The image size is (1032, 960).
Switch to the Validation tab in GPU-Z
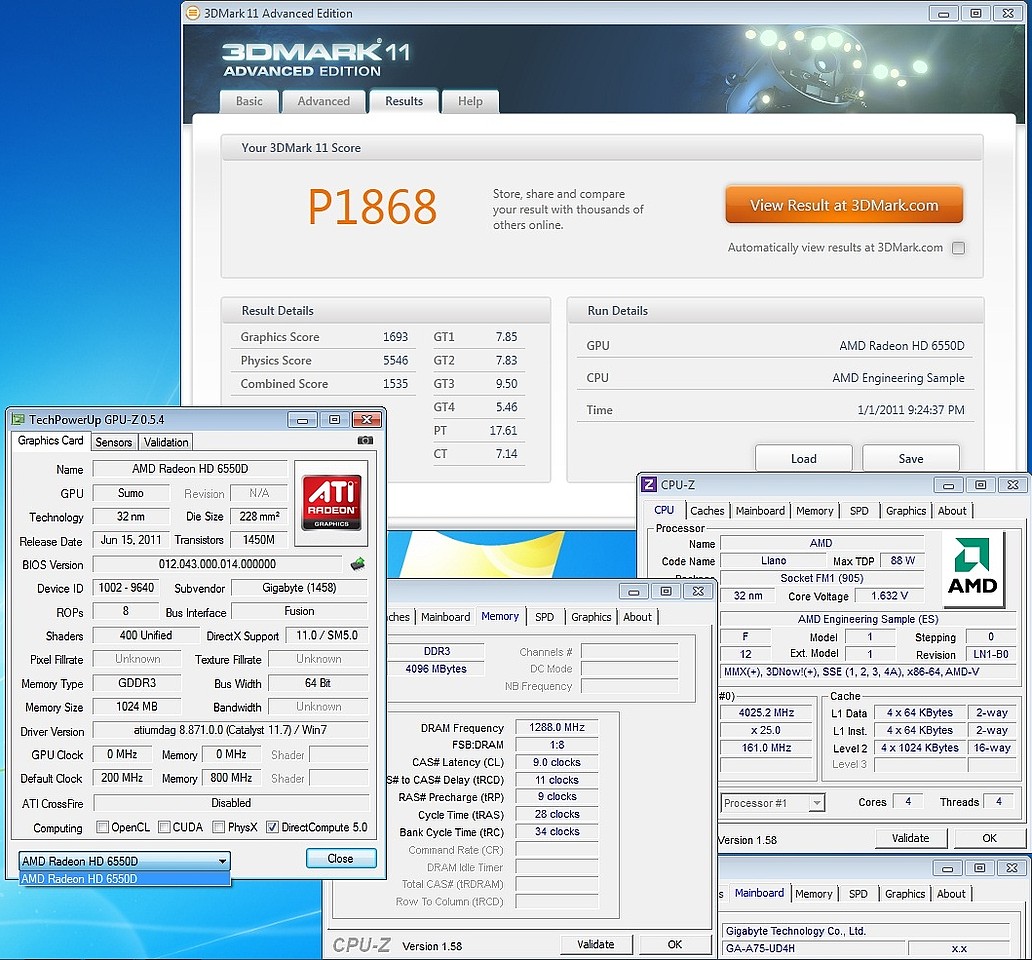pos(166,442)
